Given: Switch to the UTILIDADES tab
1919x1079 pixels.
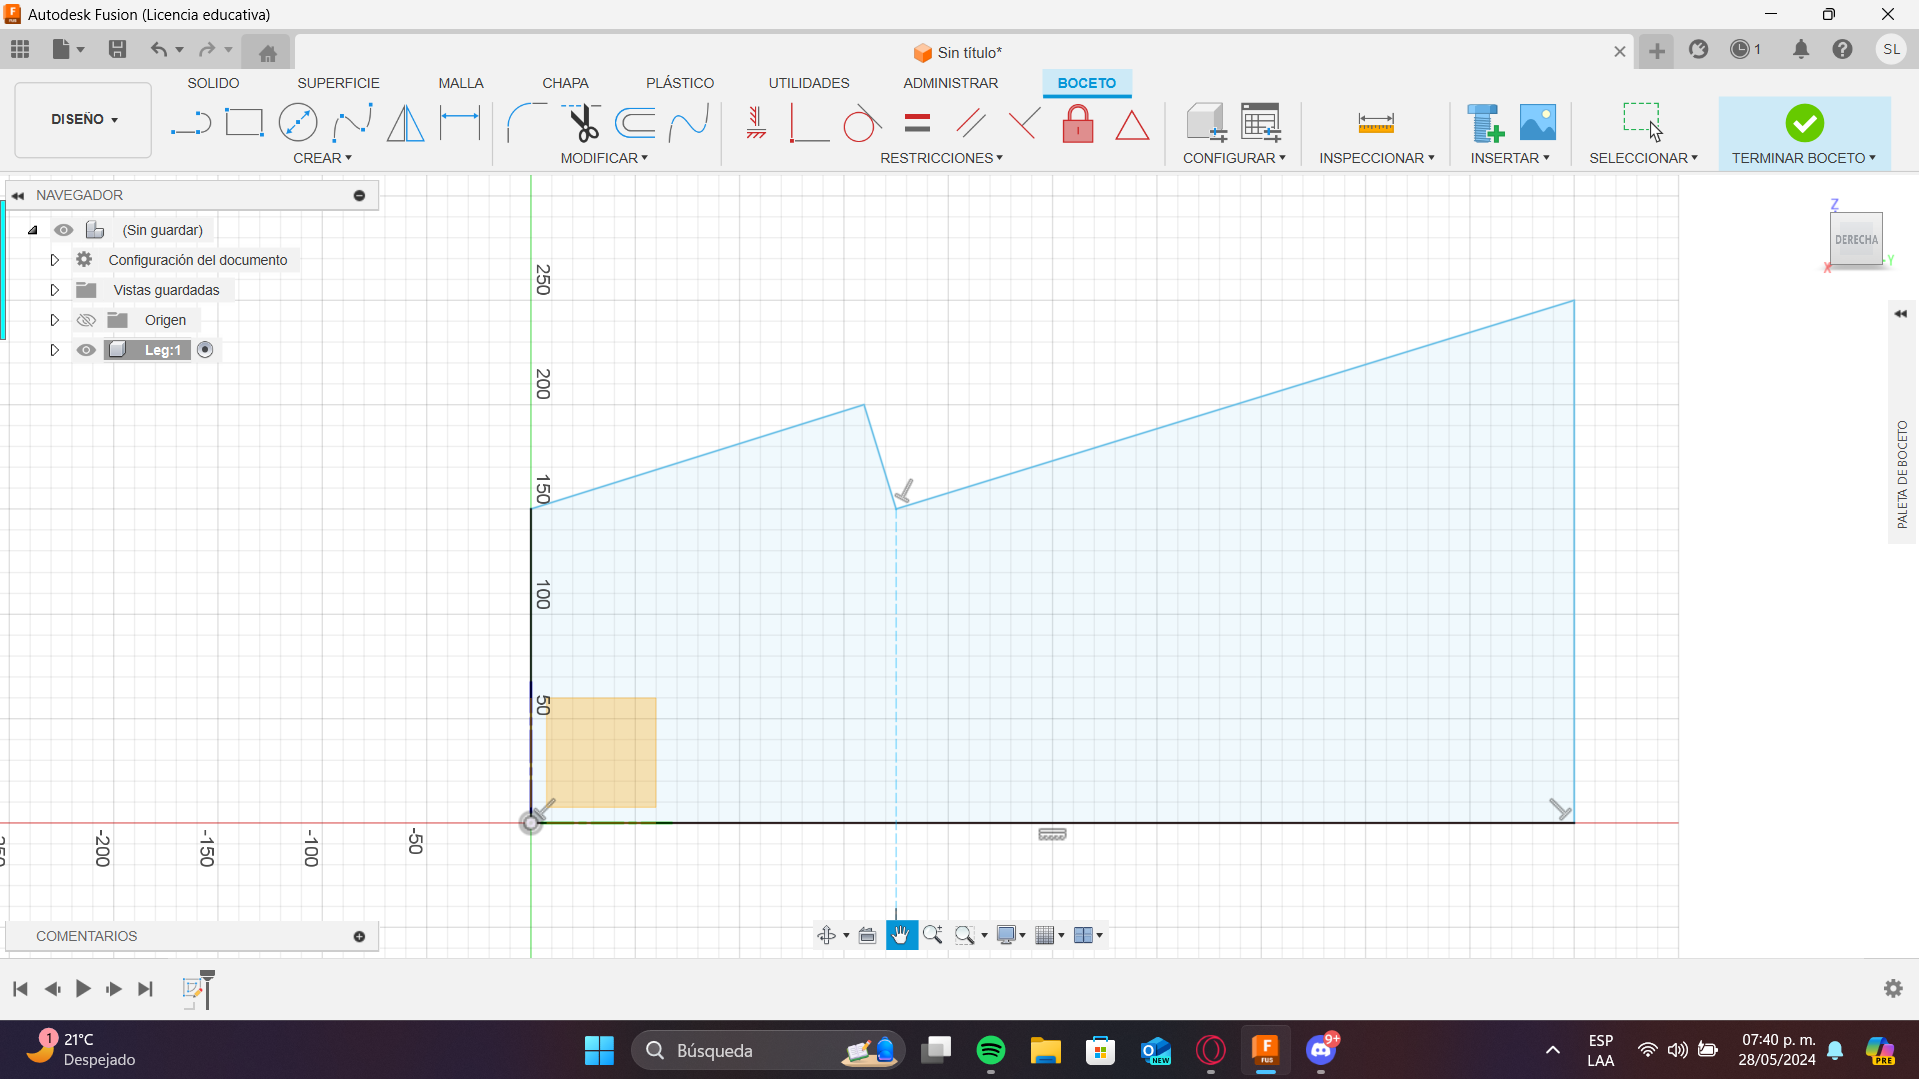Looking at the screenshot, I should coord(809,83).
